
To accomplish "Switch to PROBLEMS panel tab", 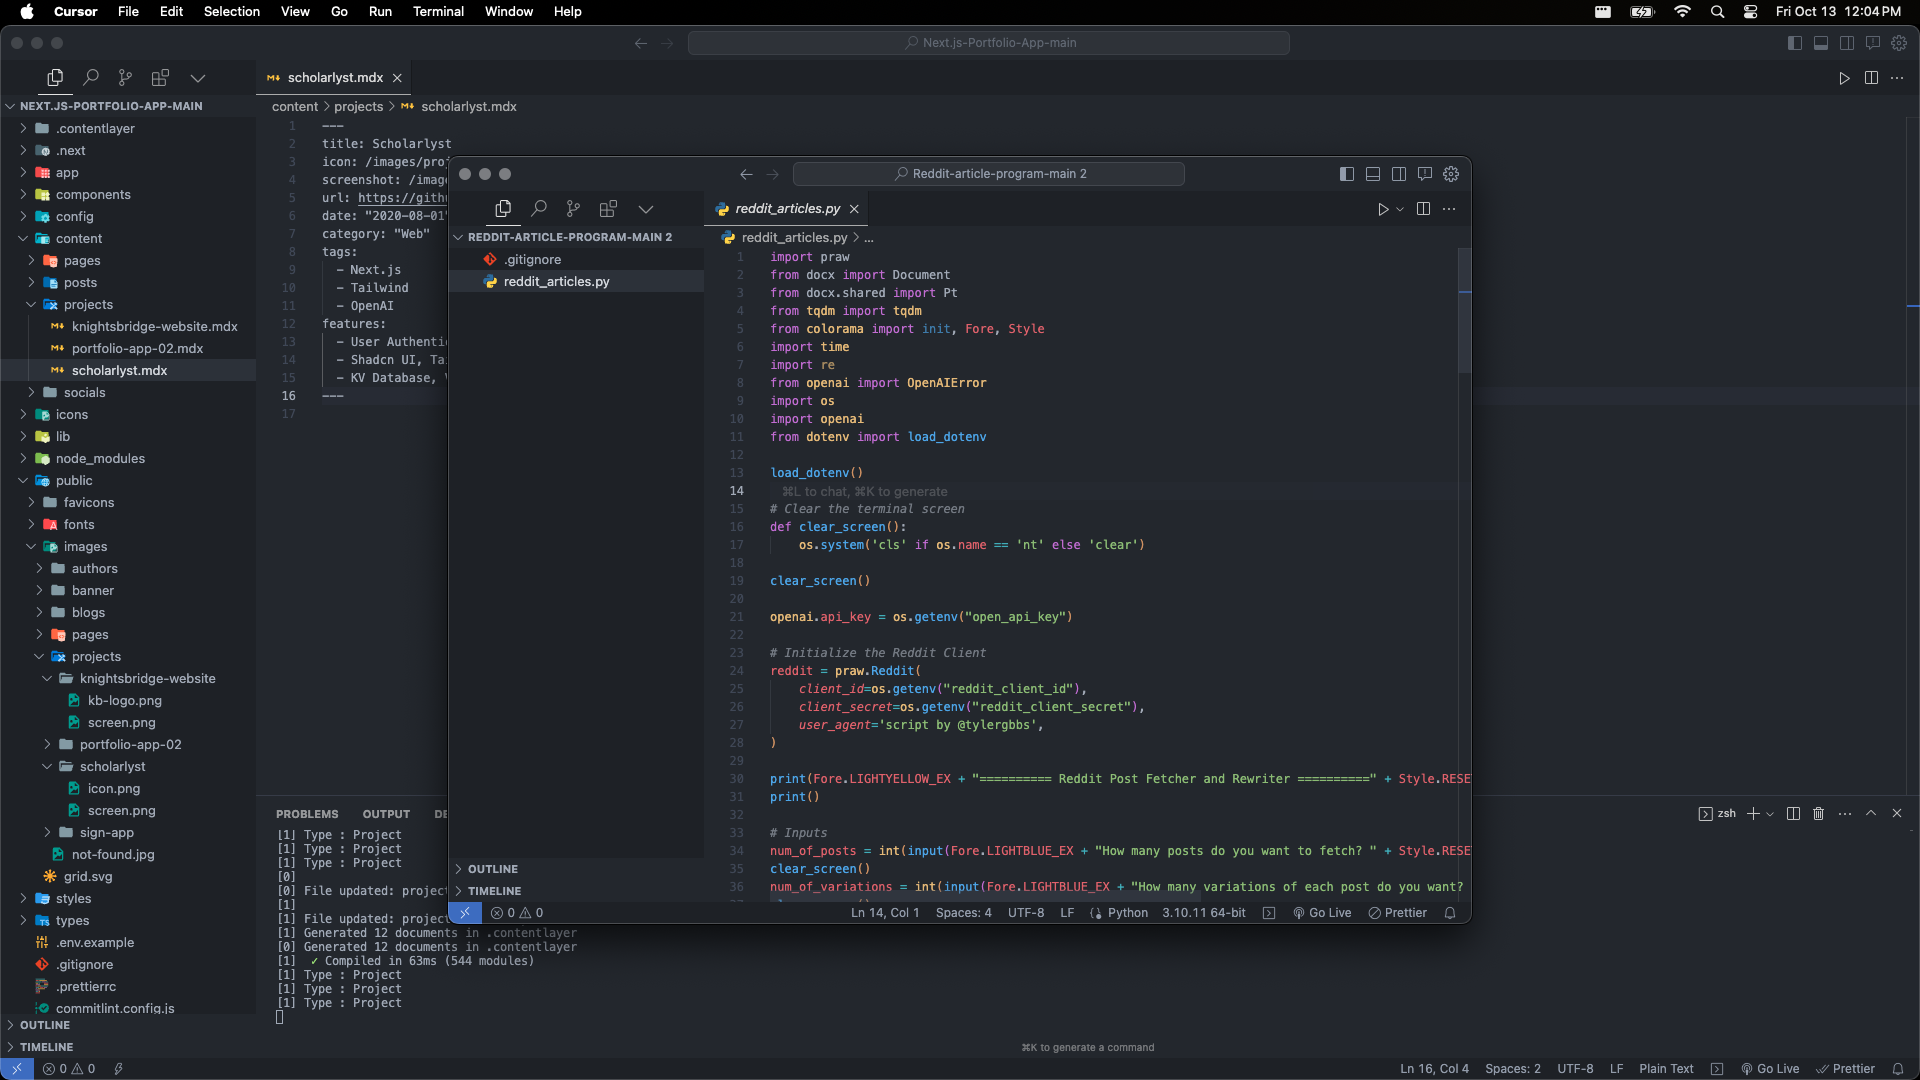I will tap(307, 814).
